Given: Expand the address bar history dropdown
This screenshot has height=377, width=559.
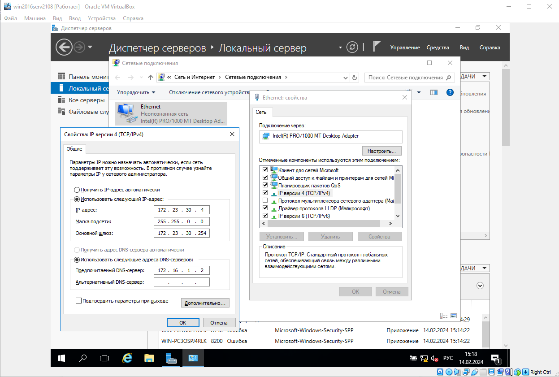Looking at the screenshot, I should (345, 77).
